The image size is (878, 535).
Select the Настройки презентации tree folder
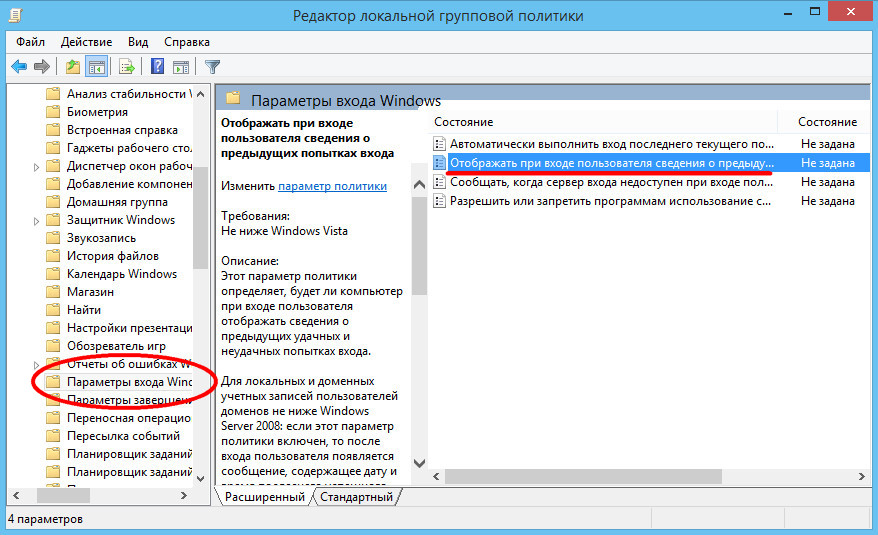[129, 328]
